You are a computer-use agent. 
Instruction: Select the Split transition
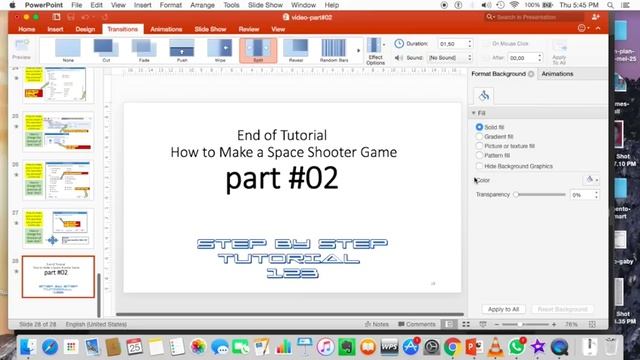tap(258, 51)
